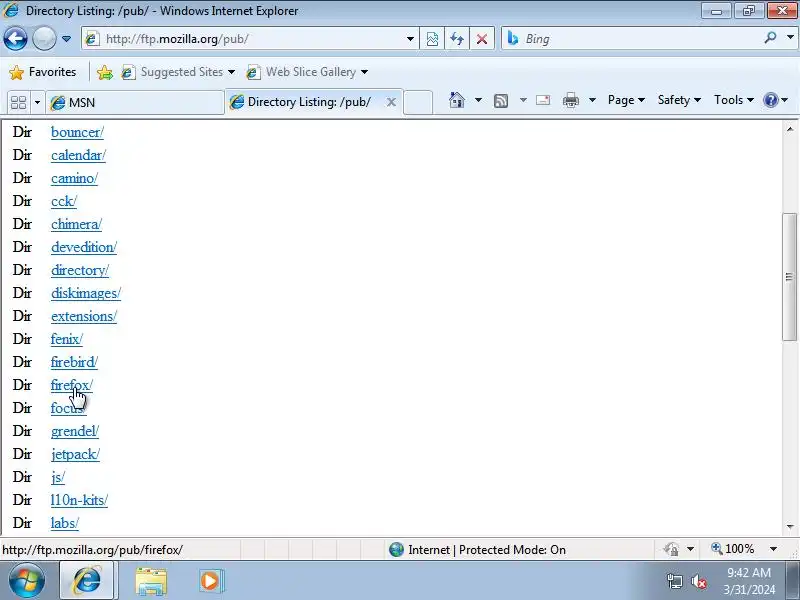
Task: Click the 100% zoom level button
Action: [x=733, y=549]
